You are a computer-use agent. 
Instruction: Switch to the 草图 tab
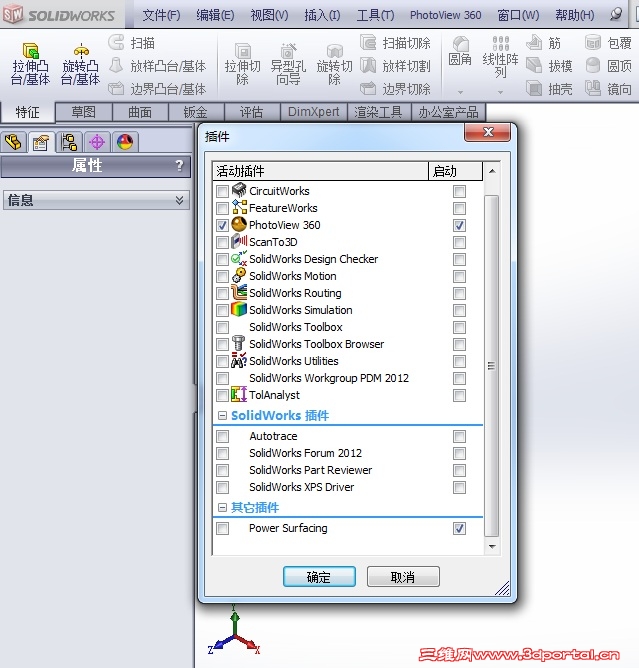coord(83,112)
